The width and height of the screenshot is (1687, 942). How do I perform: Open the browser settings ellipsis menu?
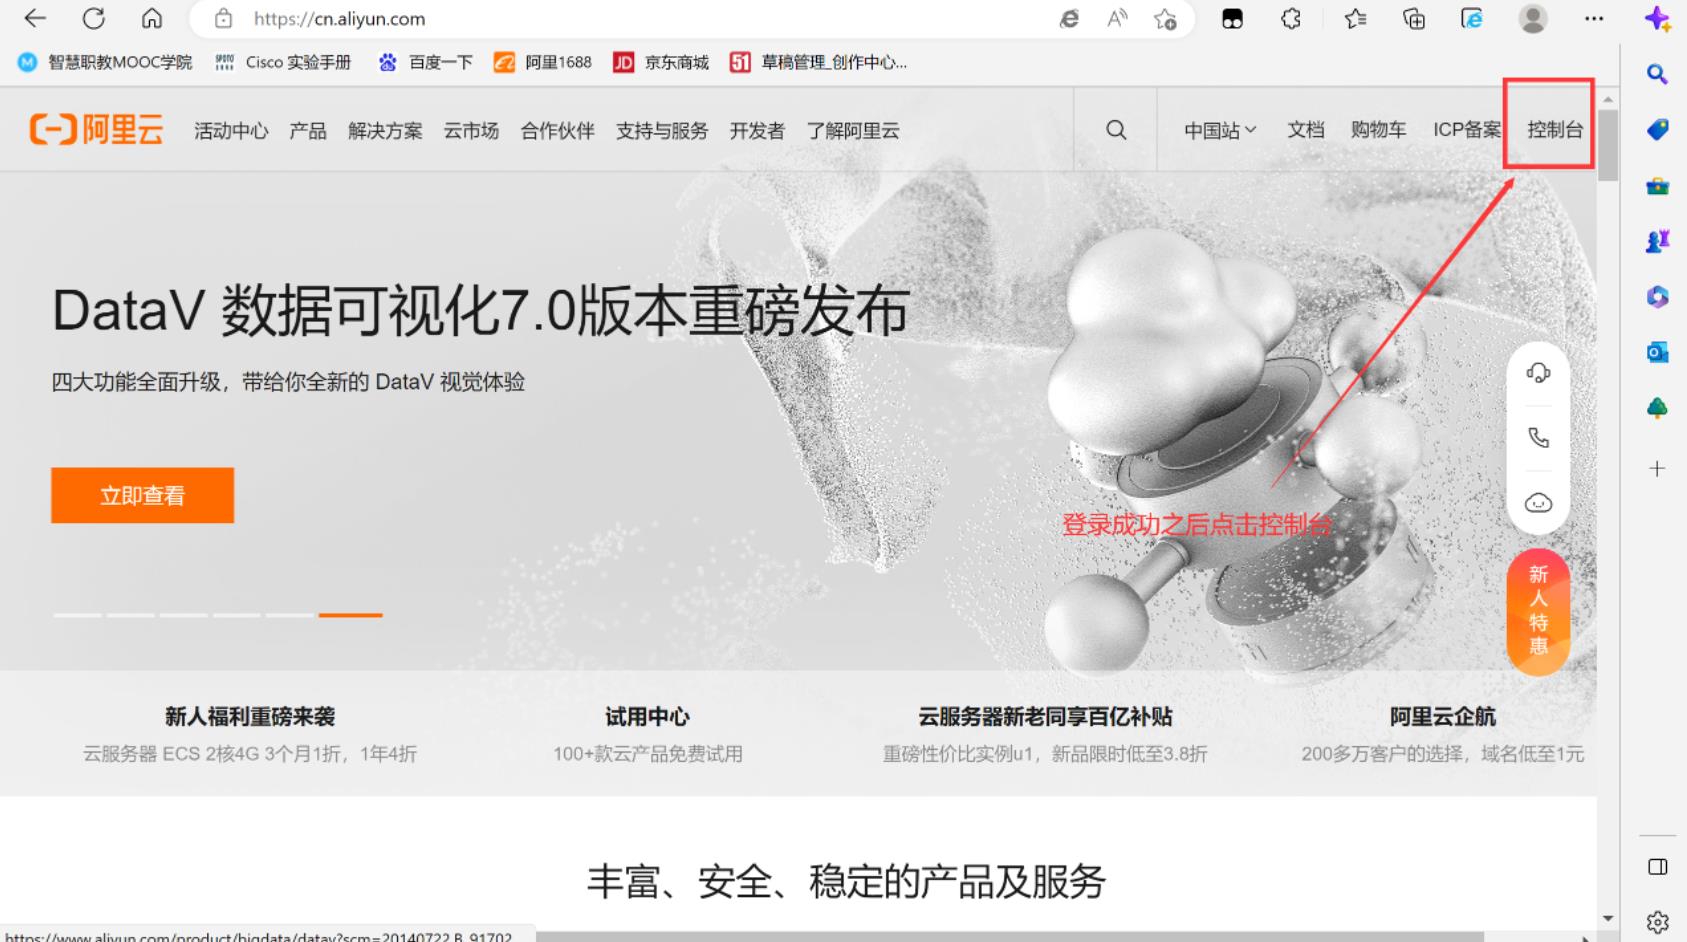tap(1594, 18)
